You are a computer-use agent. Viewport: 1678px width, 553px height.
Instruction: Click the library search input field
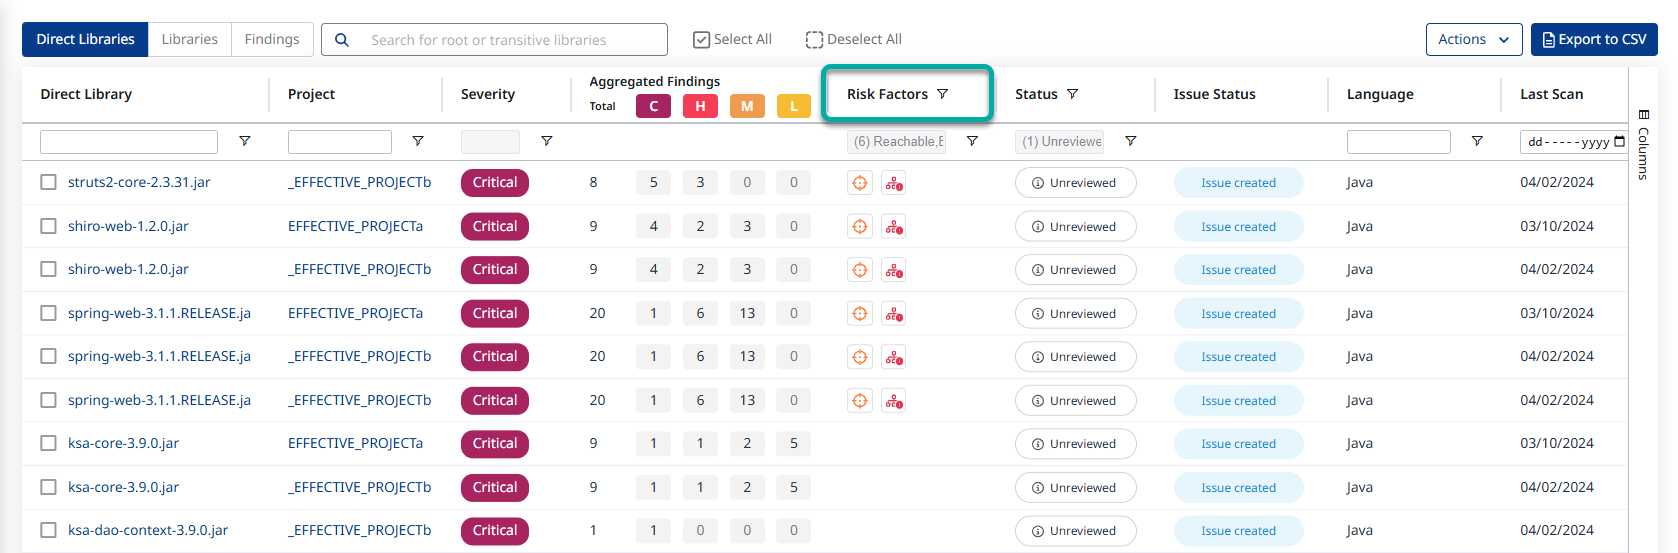(x=510, y=40)
